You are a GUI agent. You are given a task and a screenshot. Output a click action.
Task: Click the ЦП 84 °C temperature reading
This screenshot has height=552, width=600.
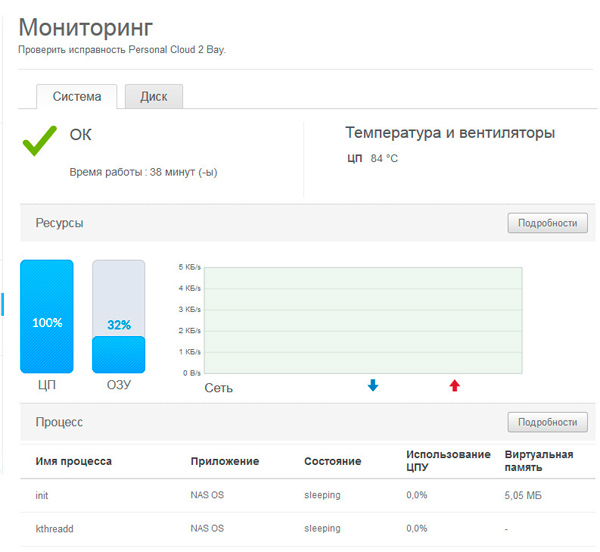pyautogui.click(x=372, y=158)
